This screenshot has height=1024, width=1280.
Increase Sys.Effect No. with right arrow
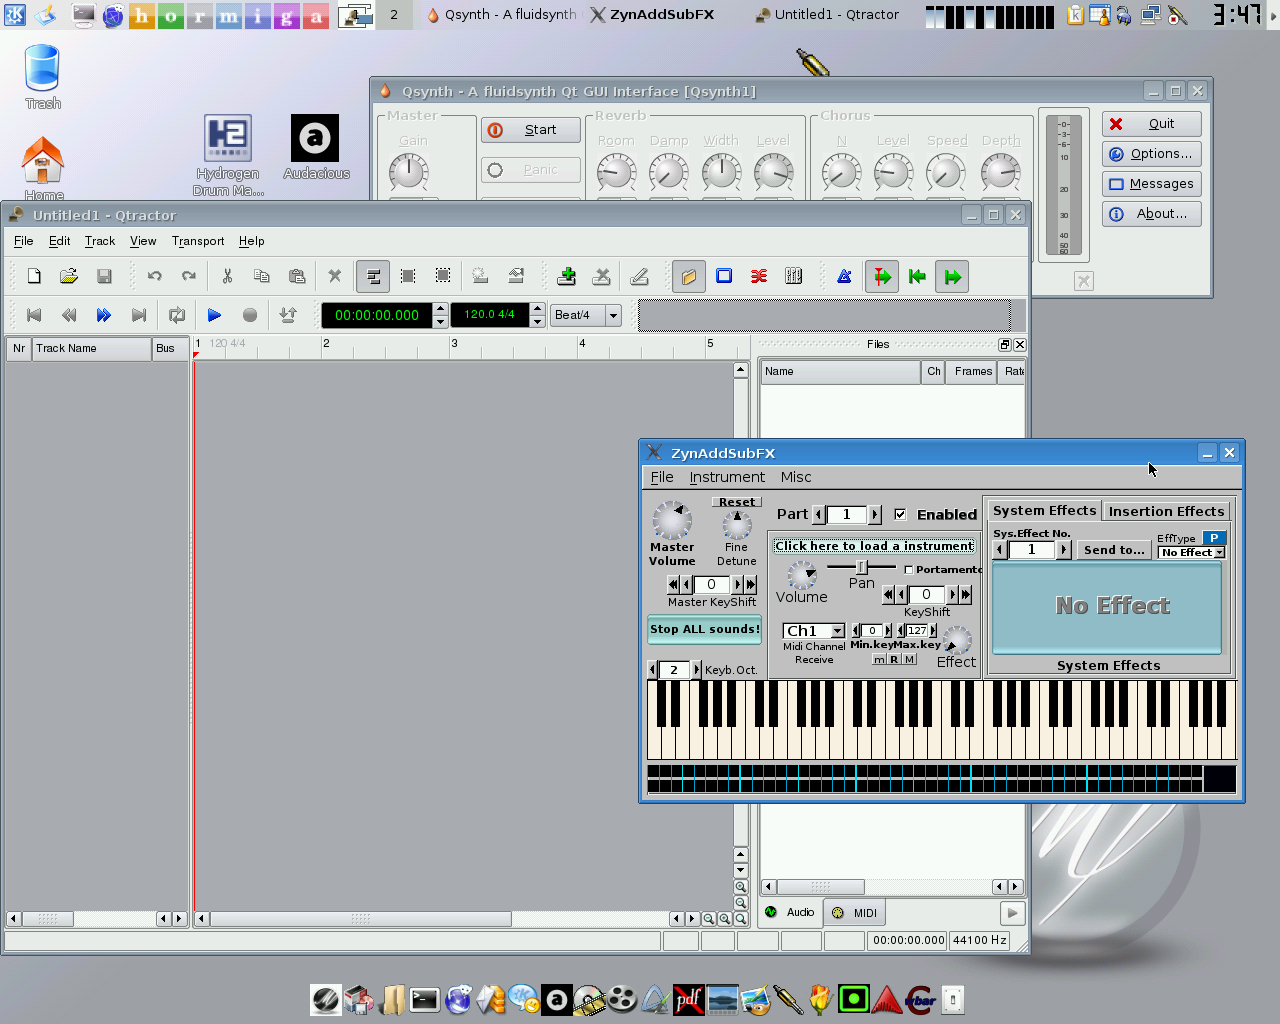[x=1064, y=550]
